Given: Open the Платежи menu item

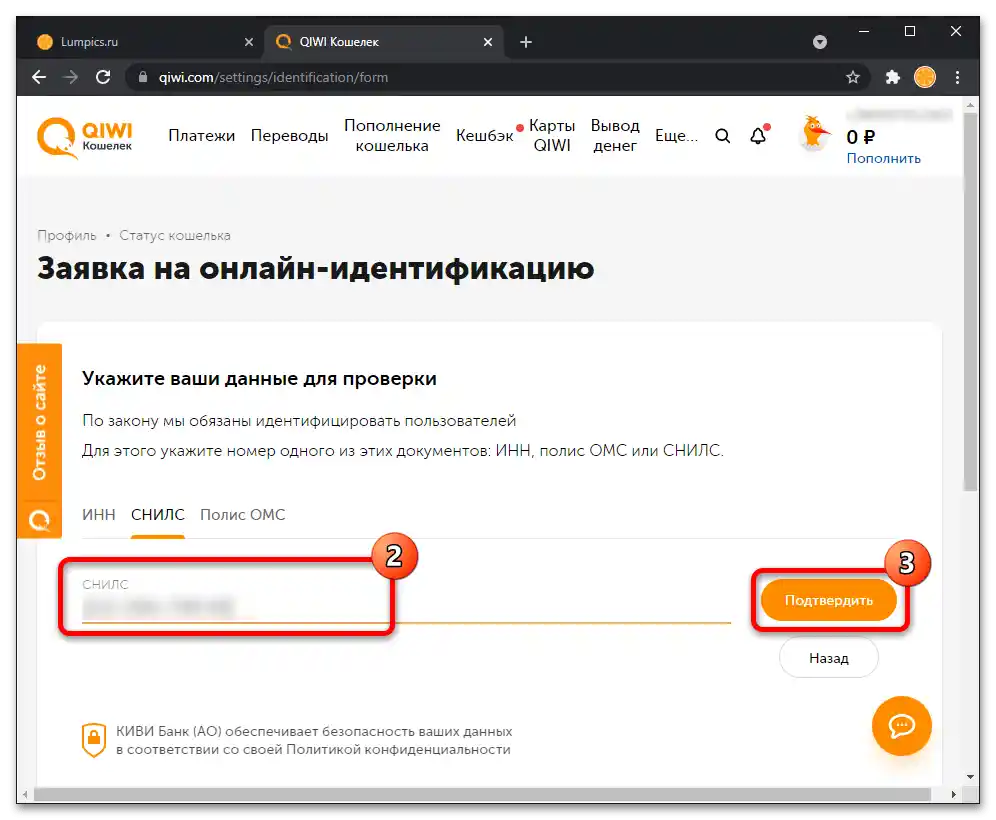Looking at the screenshot, I should coord(201,135).
